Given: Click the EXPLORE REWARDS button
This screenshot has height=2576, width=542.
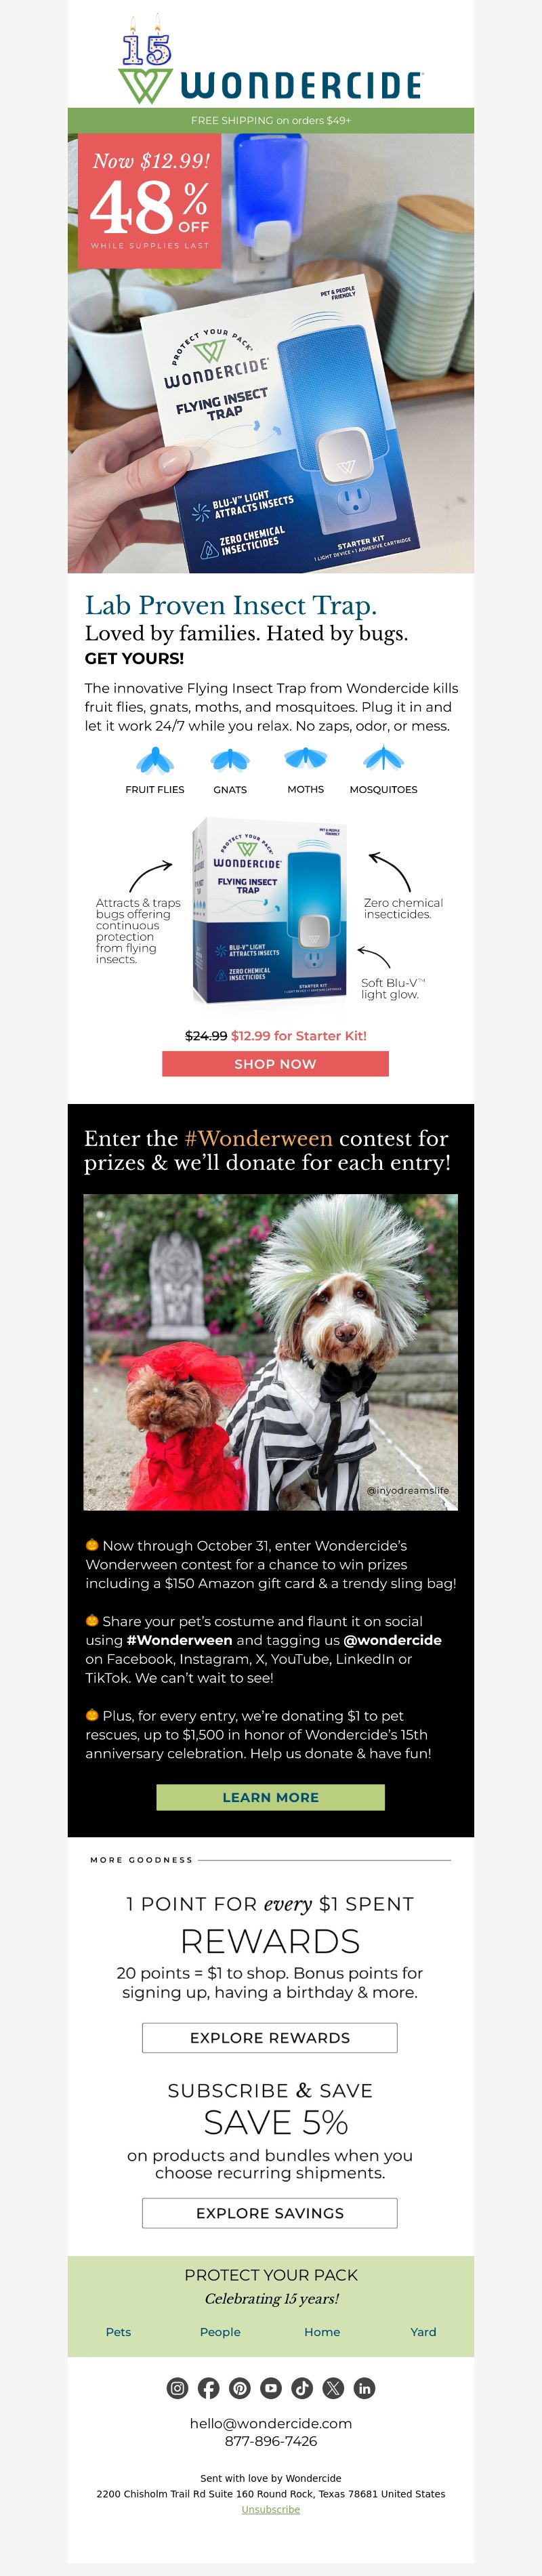Looking at the screenshot, I should click(x=270, y=2037).
